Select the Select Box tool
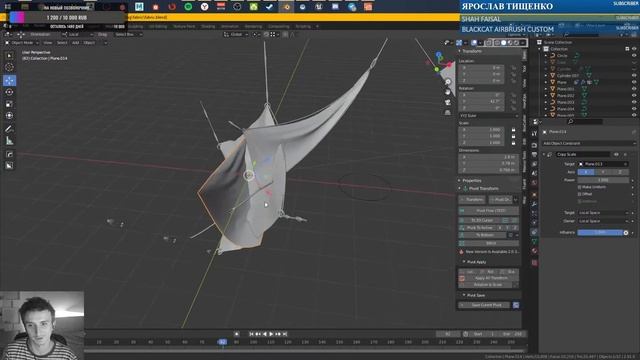Image resolution: width=640 pixels, height=360 pixels. coord(9,56)
